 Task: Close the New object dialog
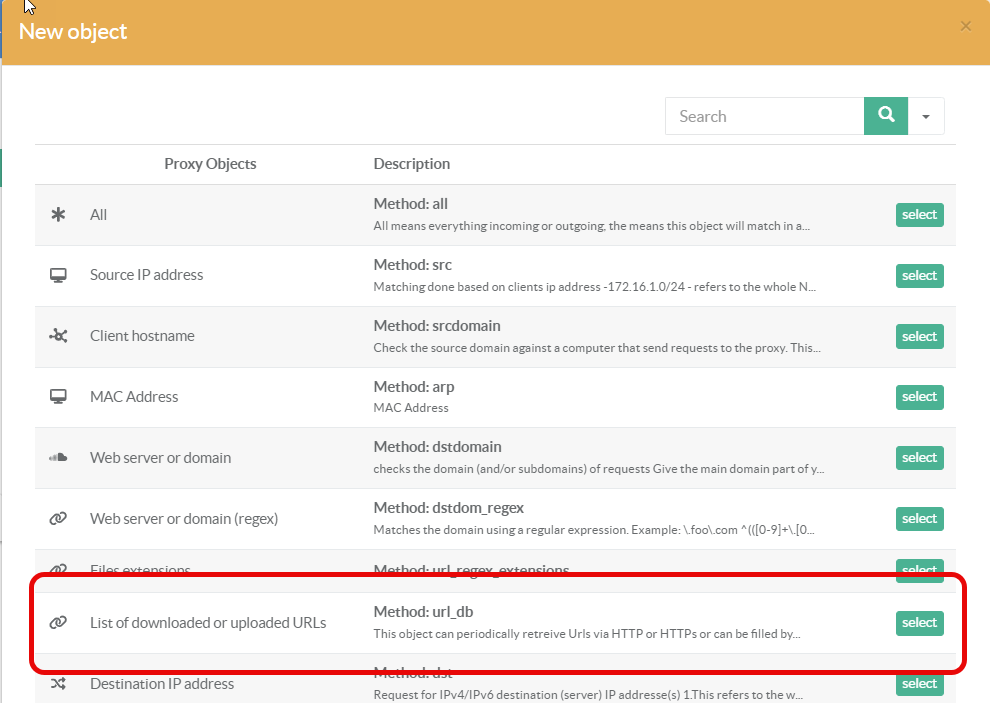click(965, 27)
